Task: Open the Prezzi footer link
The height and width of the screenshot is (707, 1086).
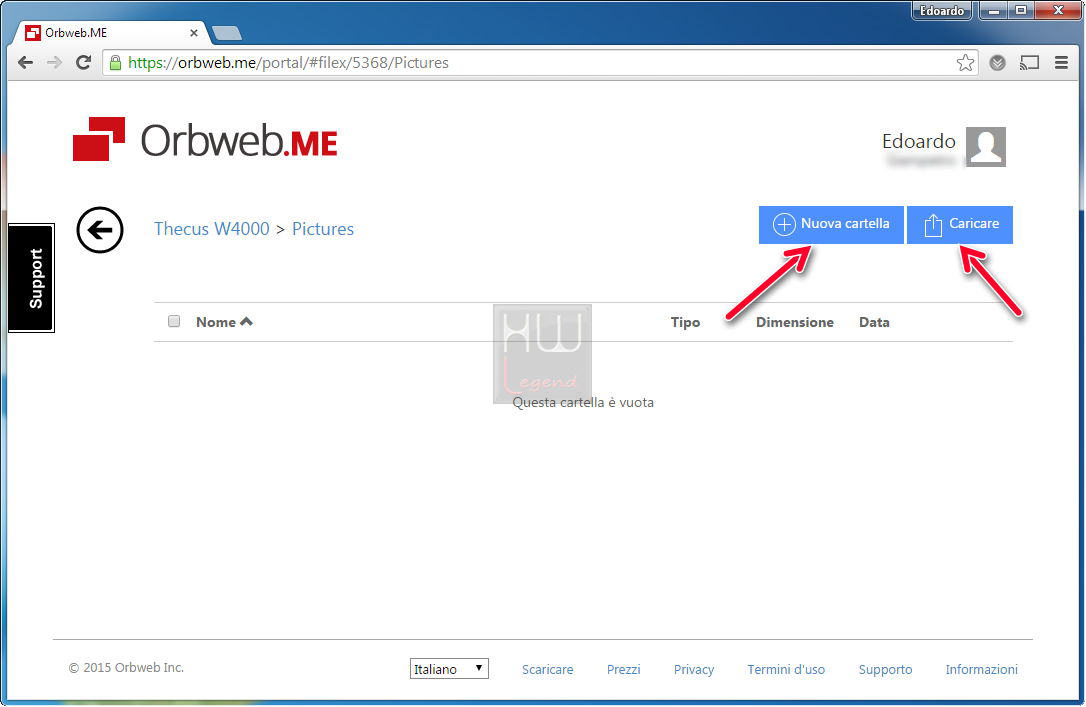Action: (x=623, y=670)
